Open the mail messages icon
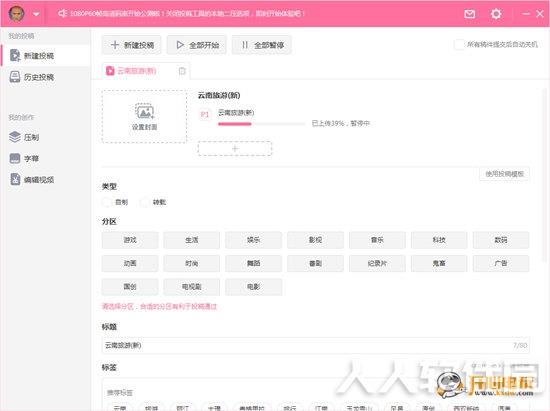The height and width of the screenshot is (411, 550). click(469, 14)
